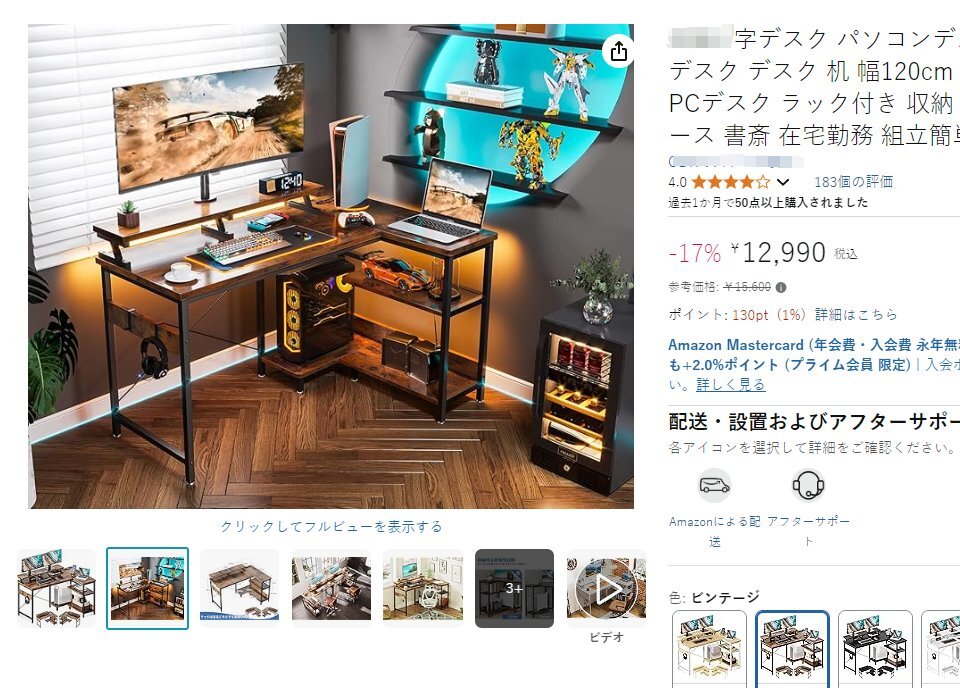Viewport: 960px width, 688px height.
Task: Click the info icon beside reference price
Action: pos(781,287)
